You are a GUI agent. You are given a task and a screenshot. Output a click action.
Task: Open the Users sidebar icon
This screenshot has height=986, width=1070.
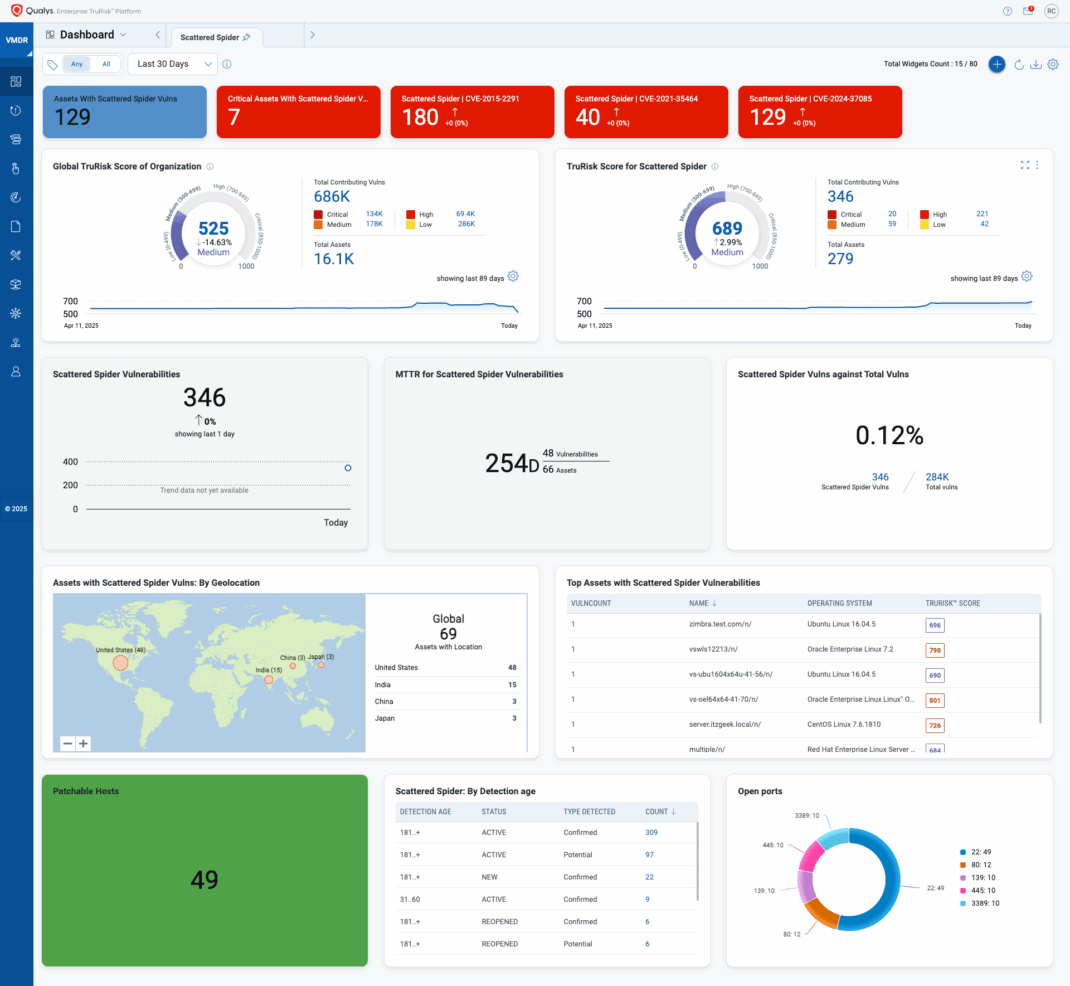[x=16, y=371]
